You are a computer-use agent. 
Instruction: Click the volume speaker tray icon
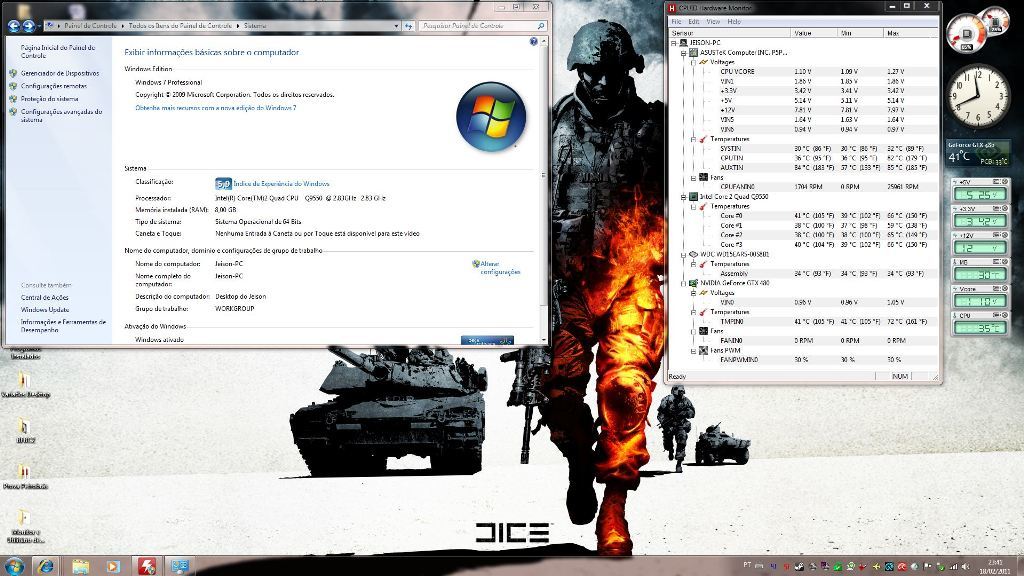coord(963,566)
